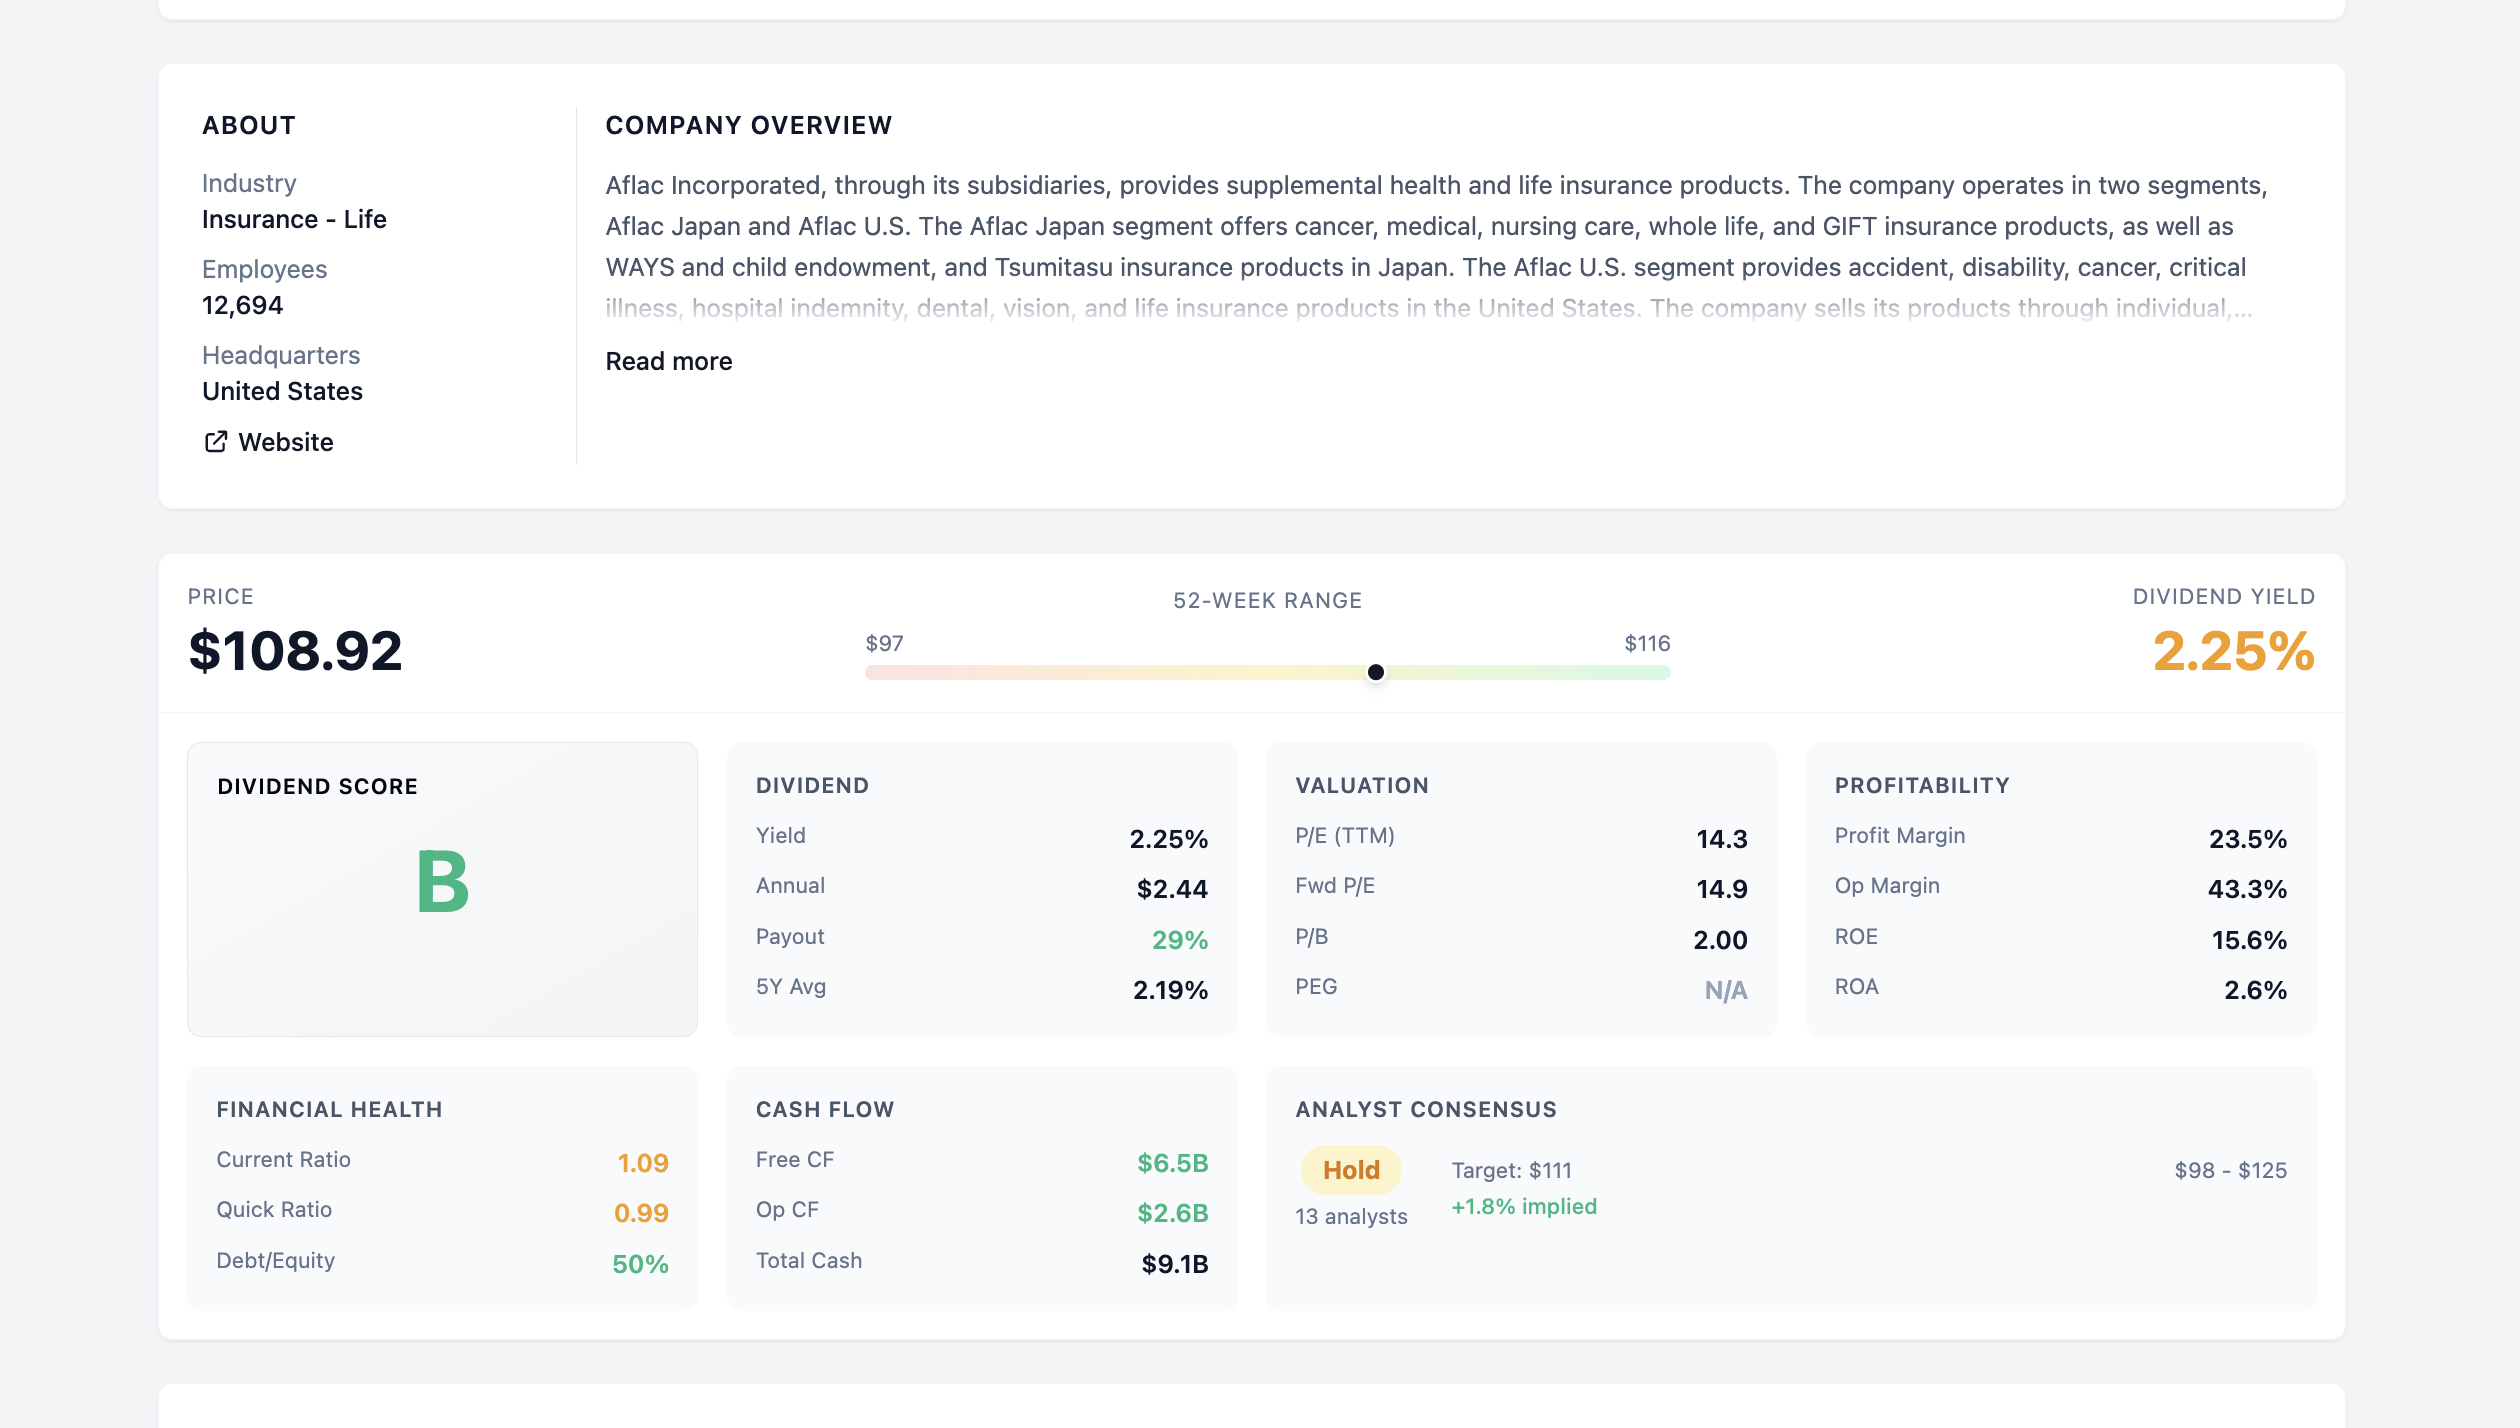Click the Target: $111 label

pos(1511,1170)
